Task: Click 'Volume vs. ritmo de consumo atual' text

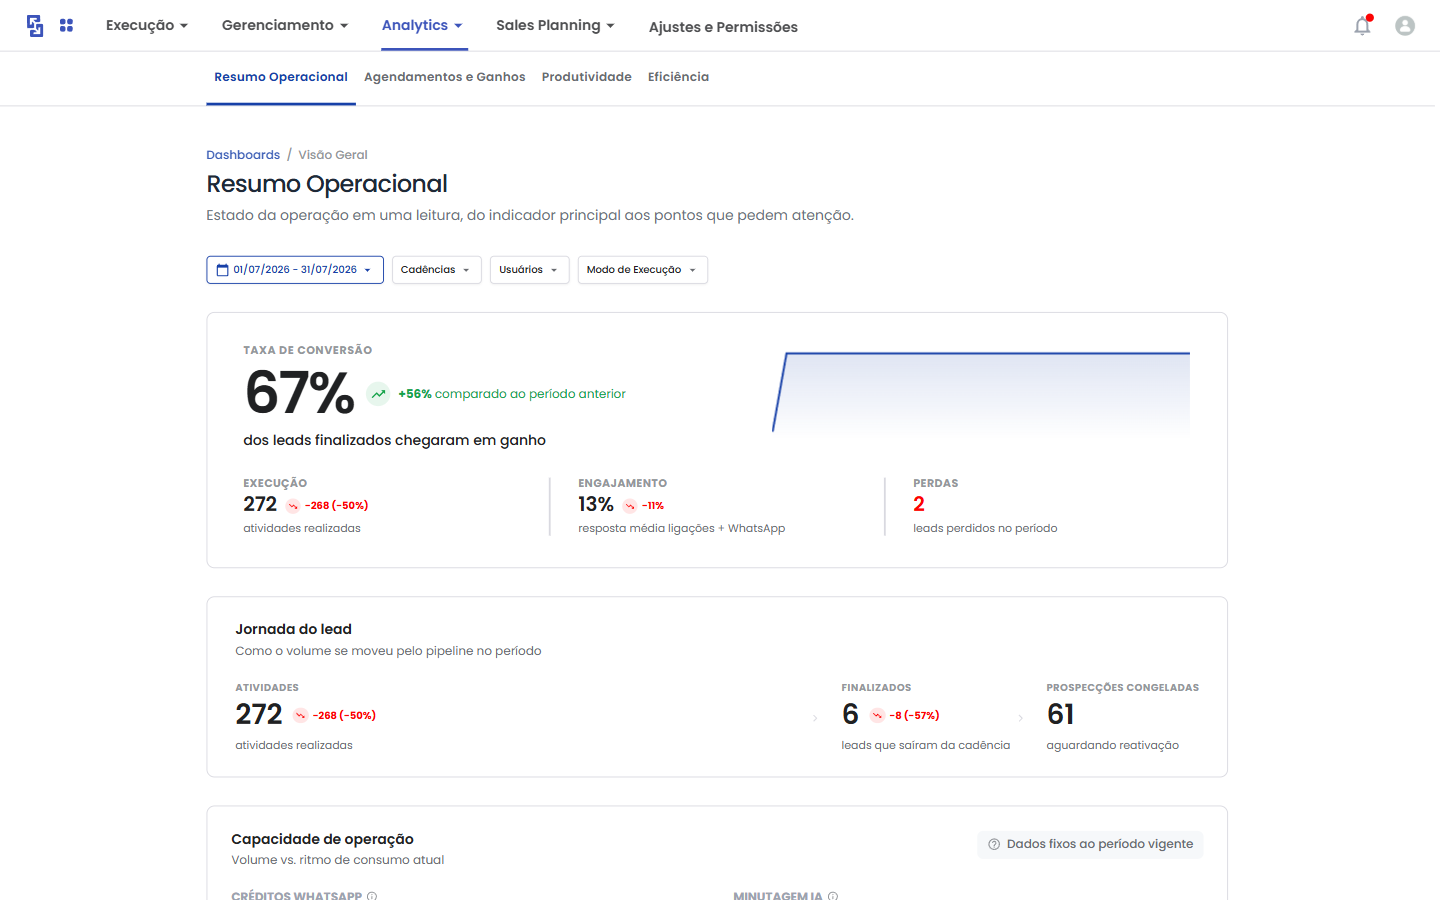Action: (x=338, y=860)
